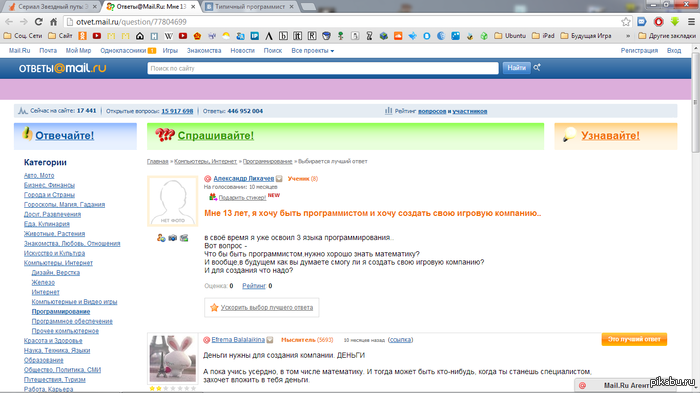Open Новости in the top navigation
The width and height of the screenshot is (700, 393).
[x=242, y=51]
